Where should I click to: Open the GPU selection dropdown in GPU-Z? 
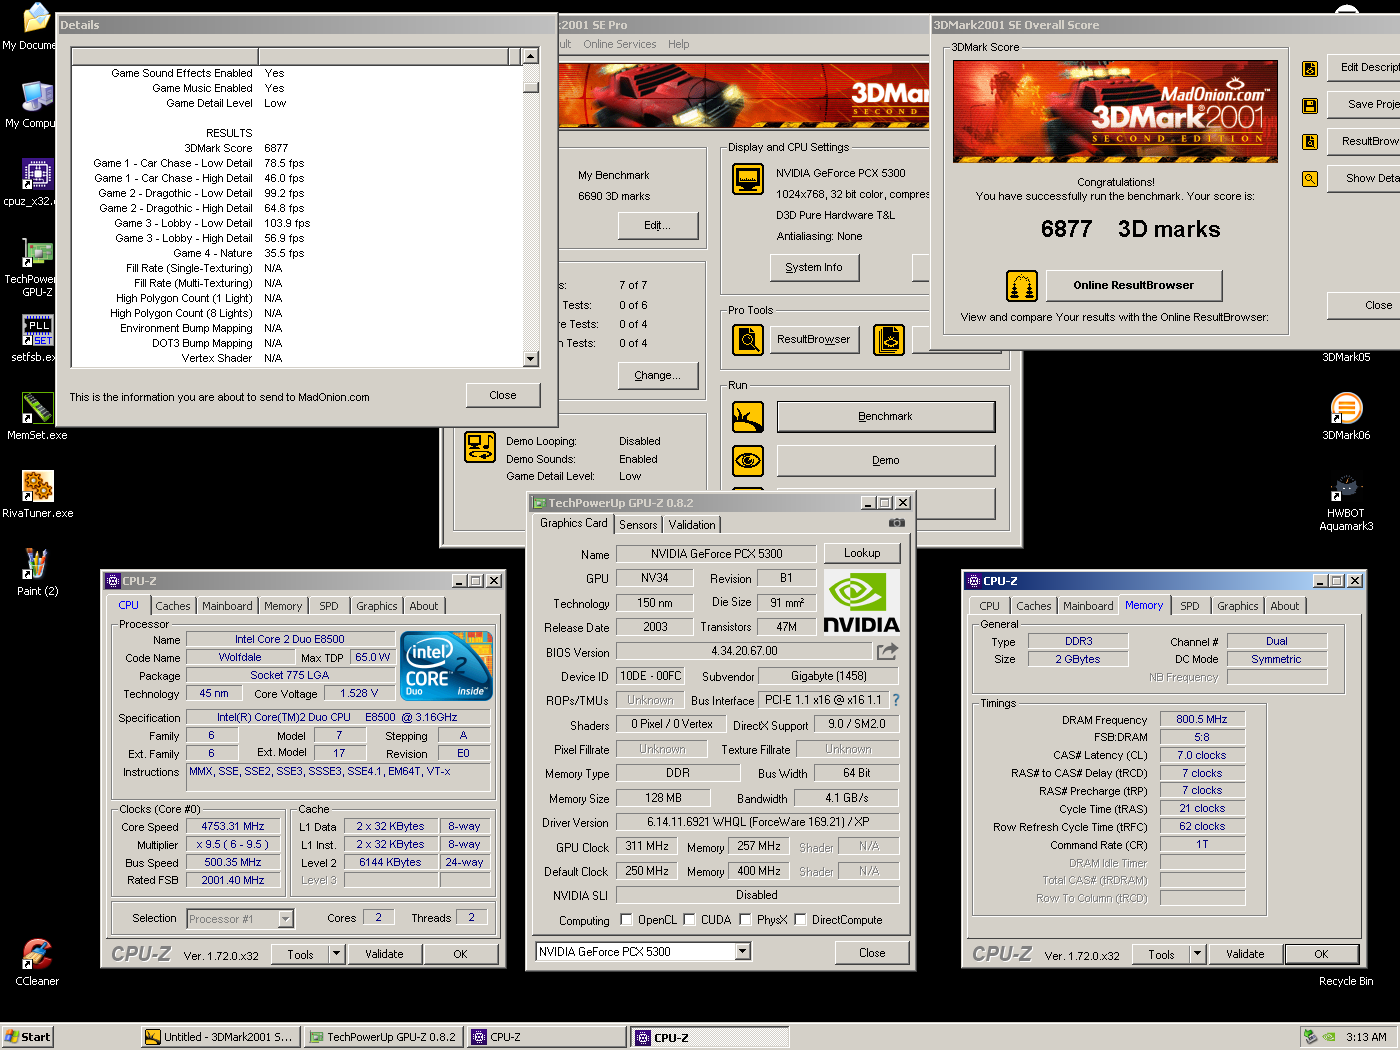pyautogui.click(x=743, y=952)
